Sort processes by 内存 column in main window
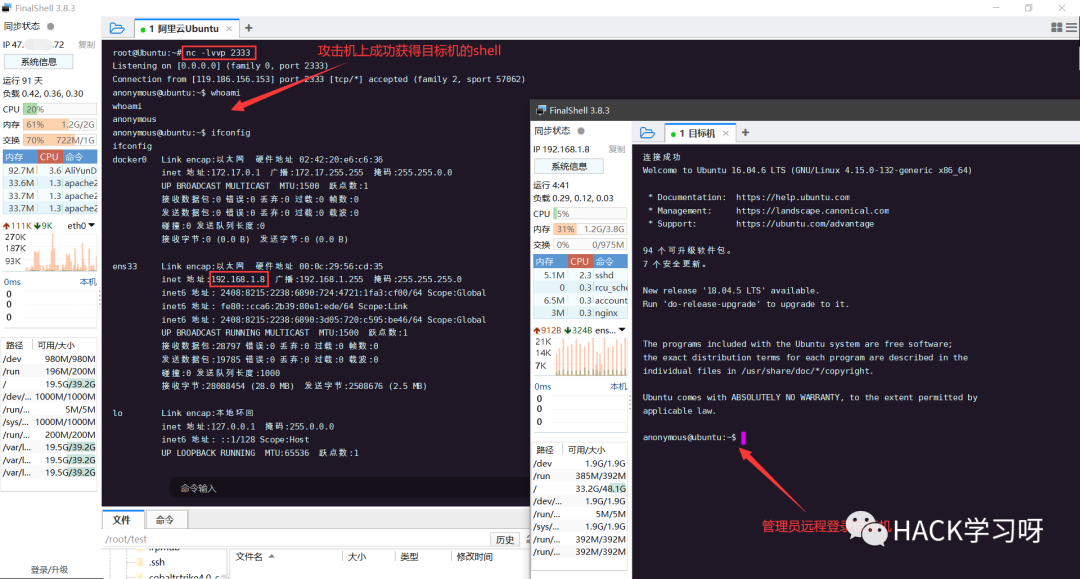Viewport: 1080px width, 579px height. click(20, 157)
